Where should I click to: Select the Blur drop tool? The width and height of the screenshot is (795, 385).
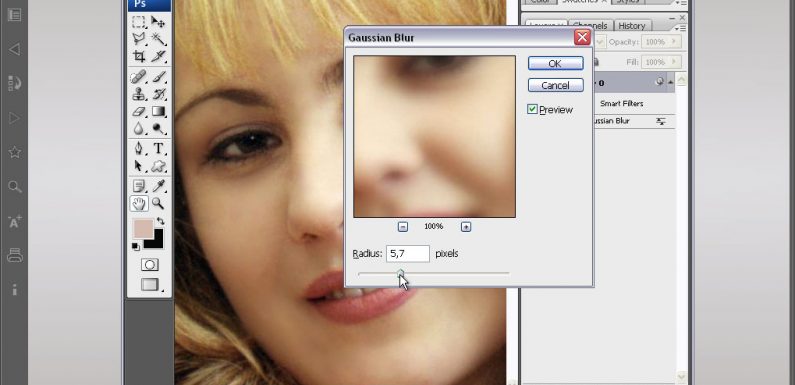pyautogui.click(x=138, y=128)
